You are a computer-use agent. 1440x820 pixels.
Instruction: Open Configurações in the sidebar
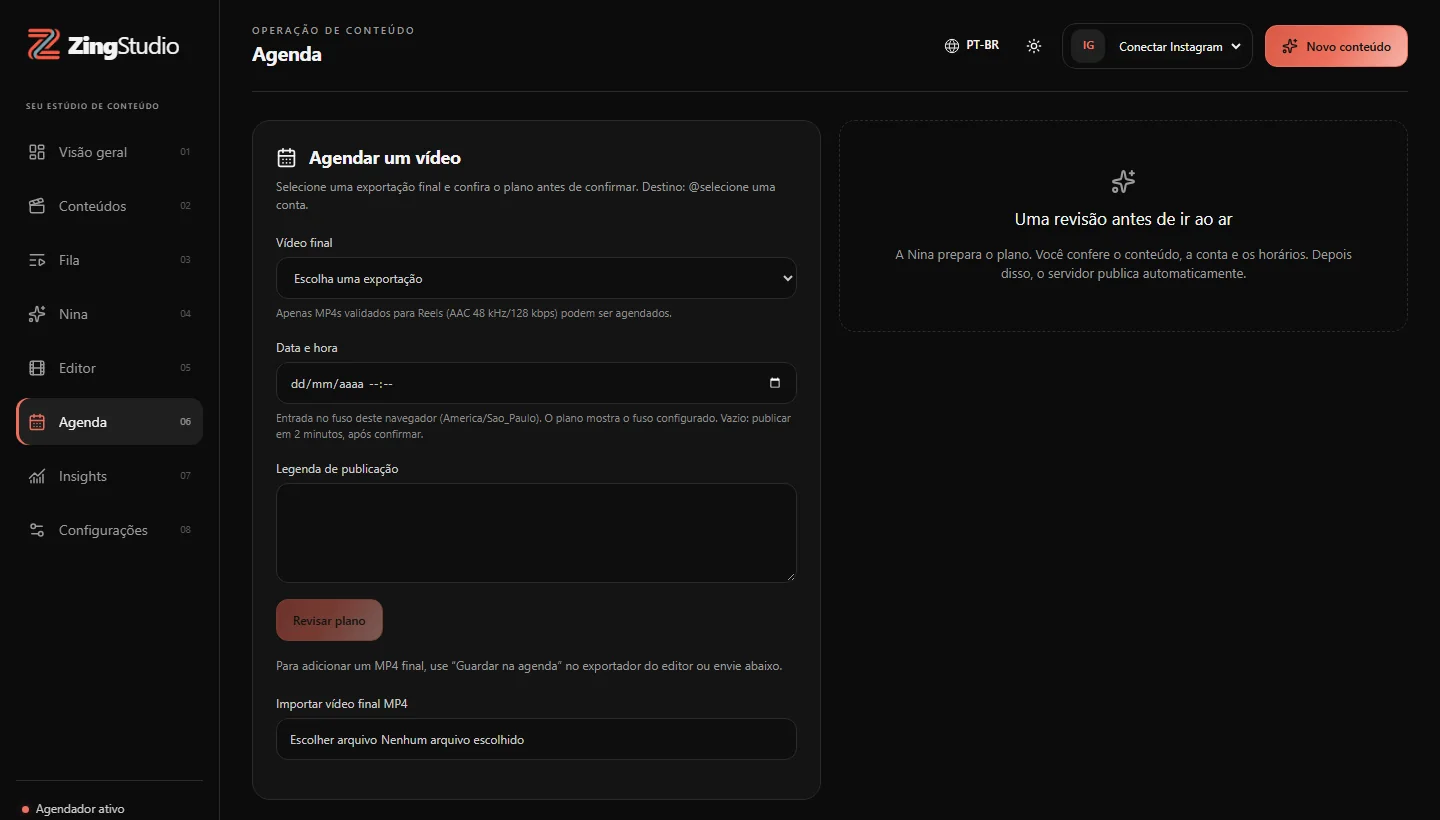(109, 530)
